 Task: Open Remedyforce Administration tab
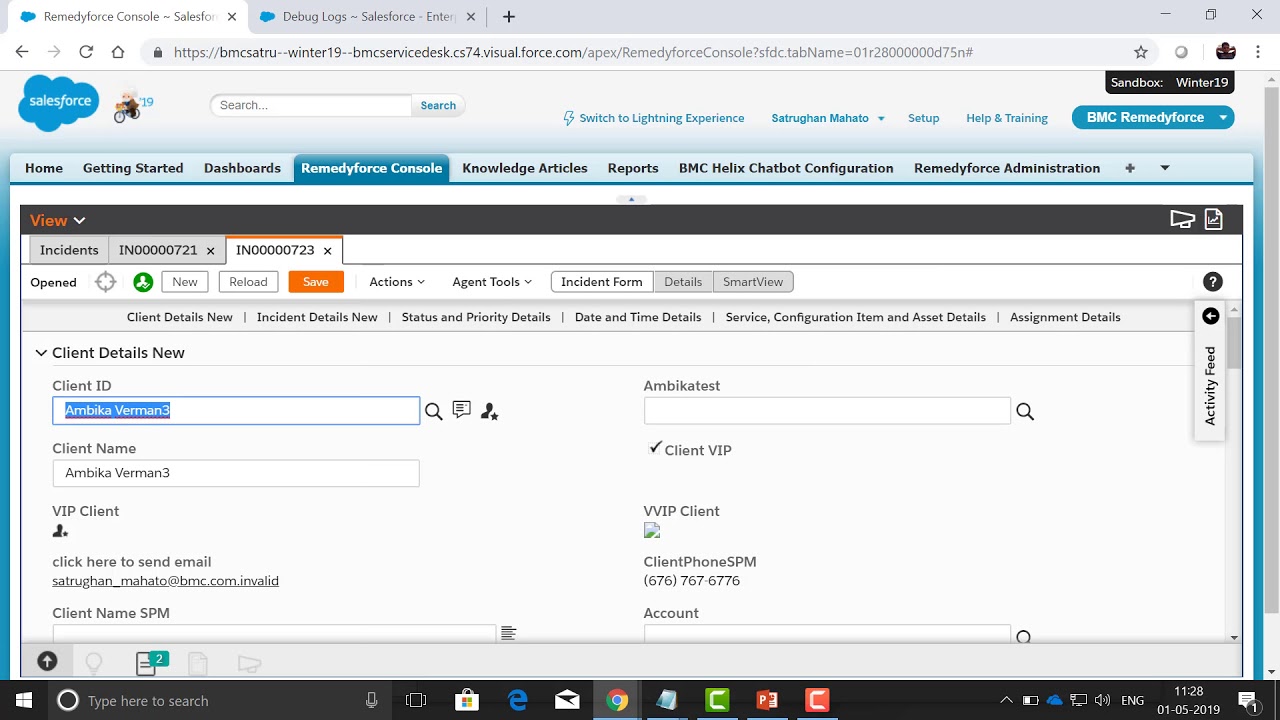point(1007,168)
